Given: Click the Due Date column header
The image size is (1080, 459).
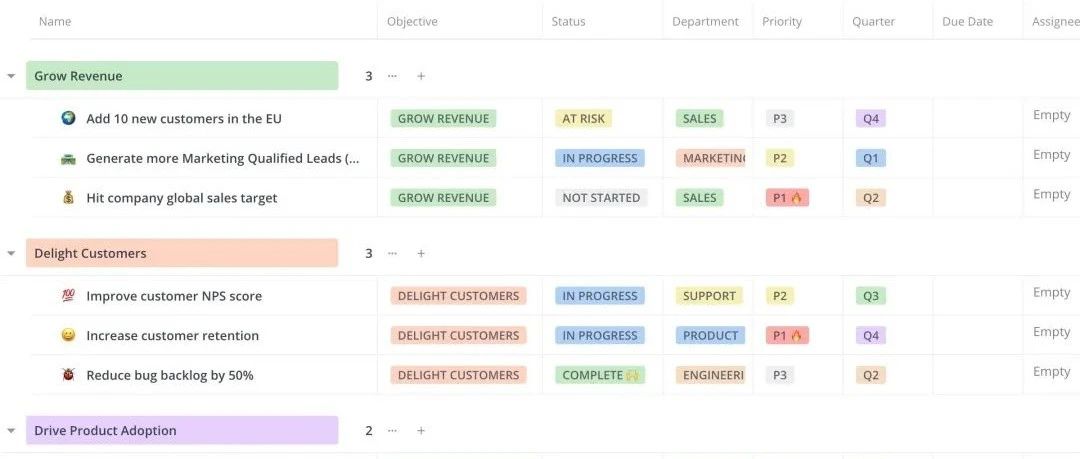Looking at the screenshot, I should tap(967, 21).
